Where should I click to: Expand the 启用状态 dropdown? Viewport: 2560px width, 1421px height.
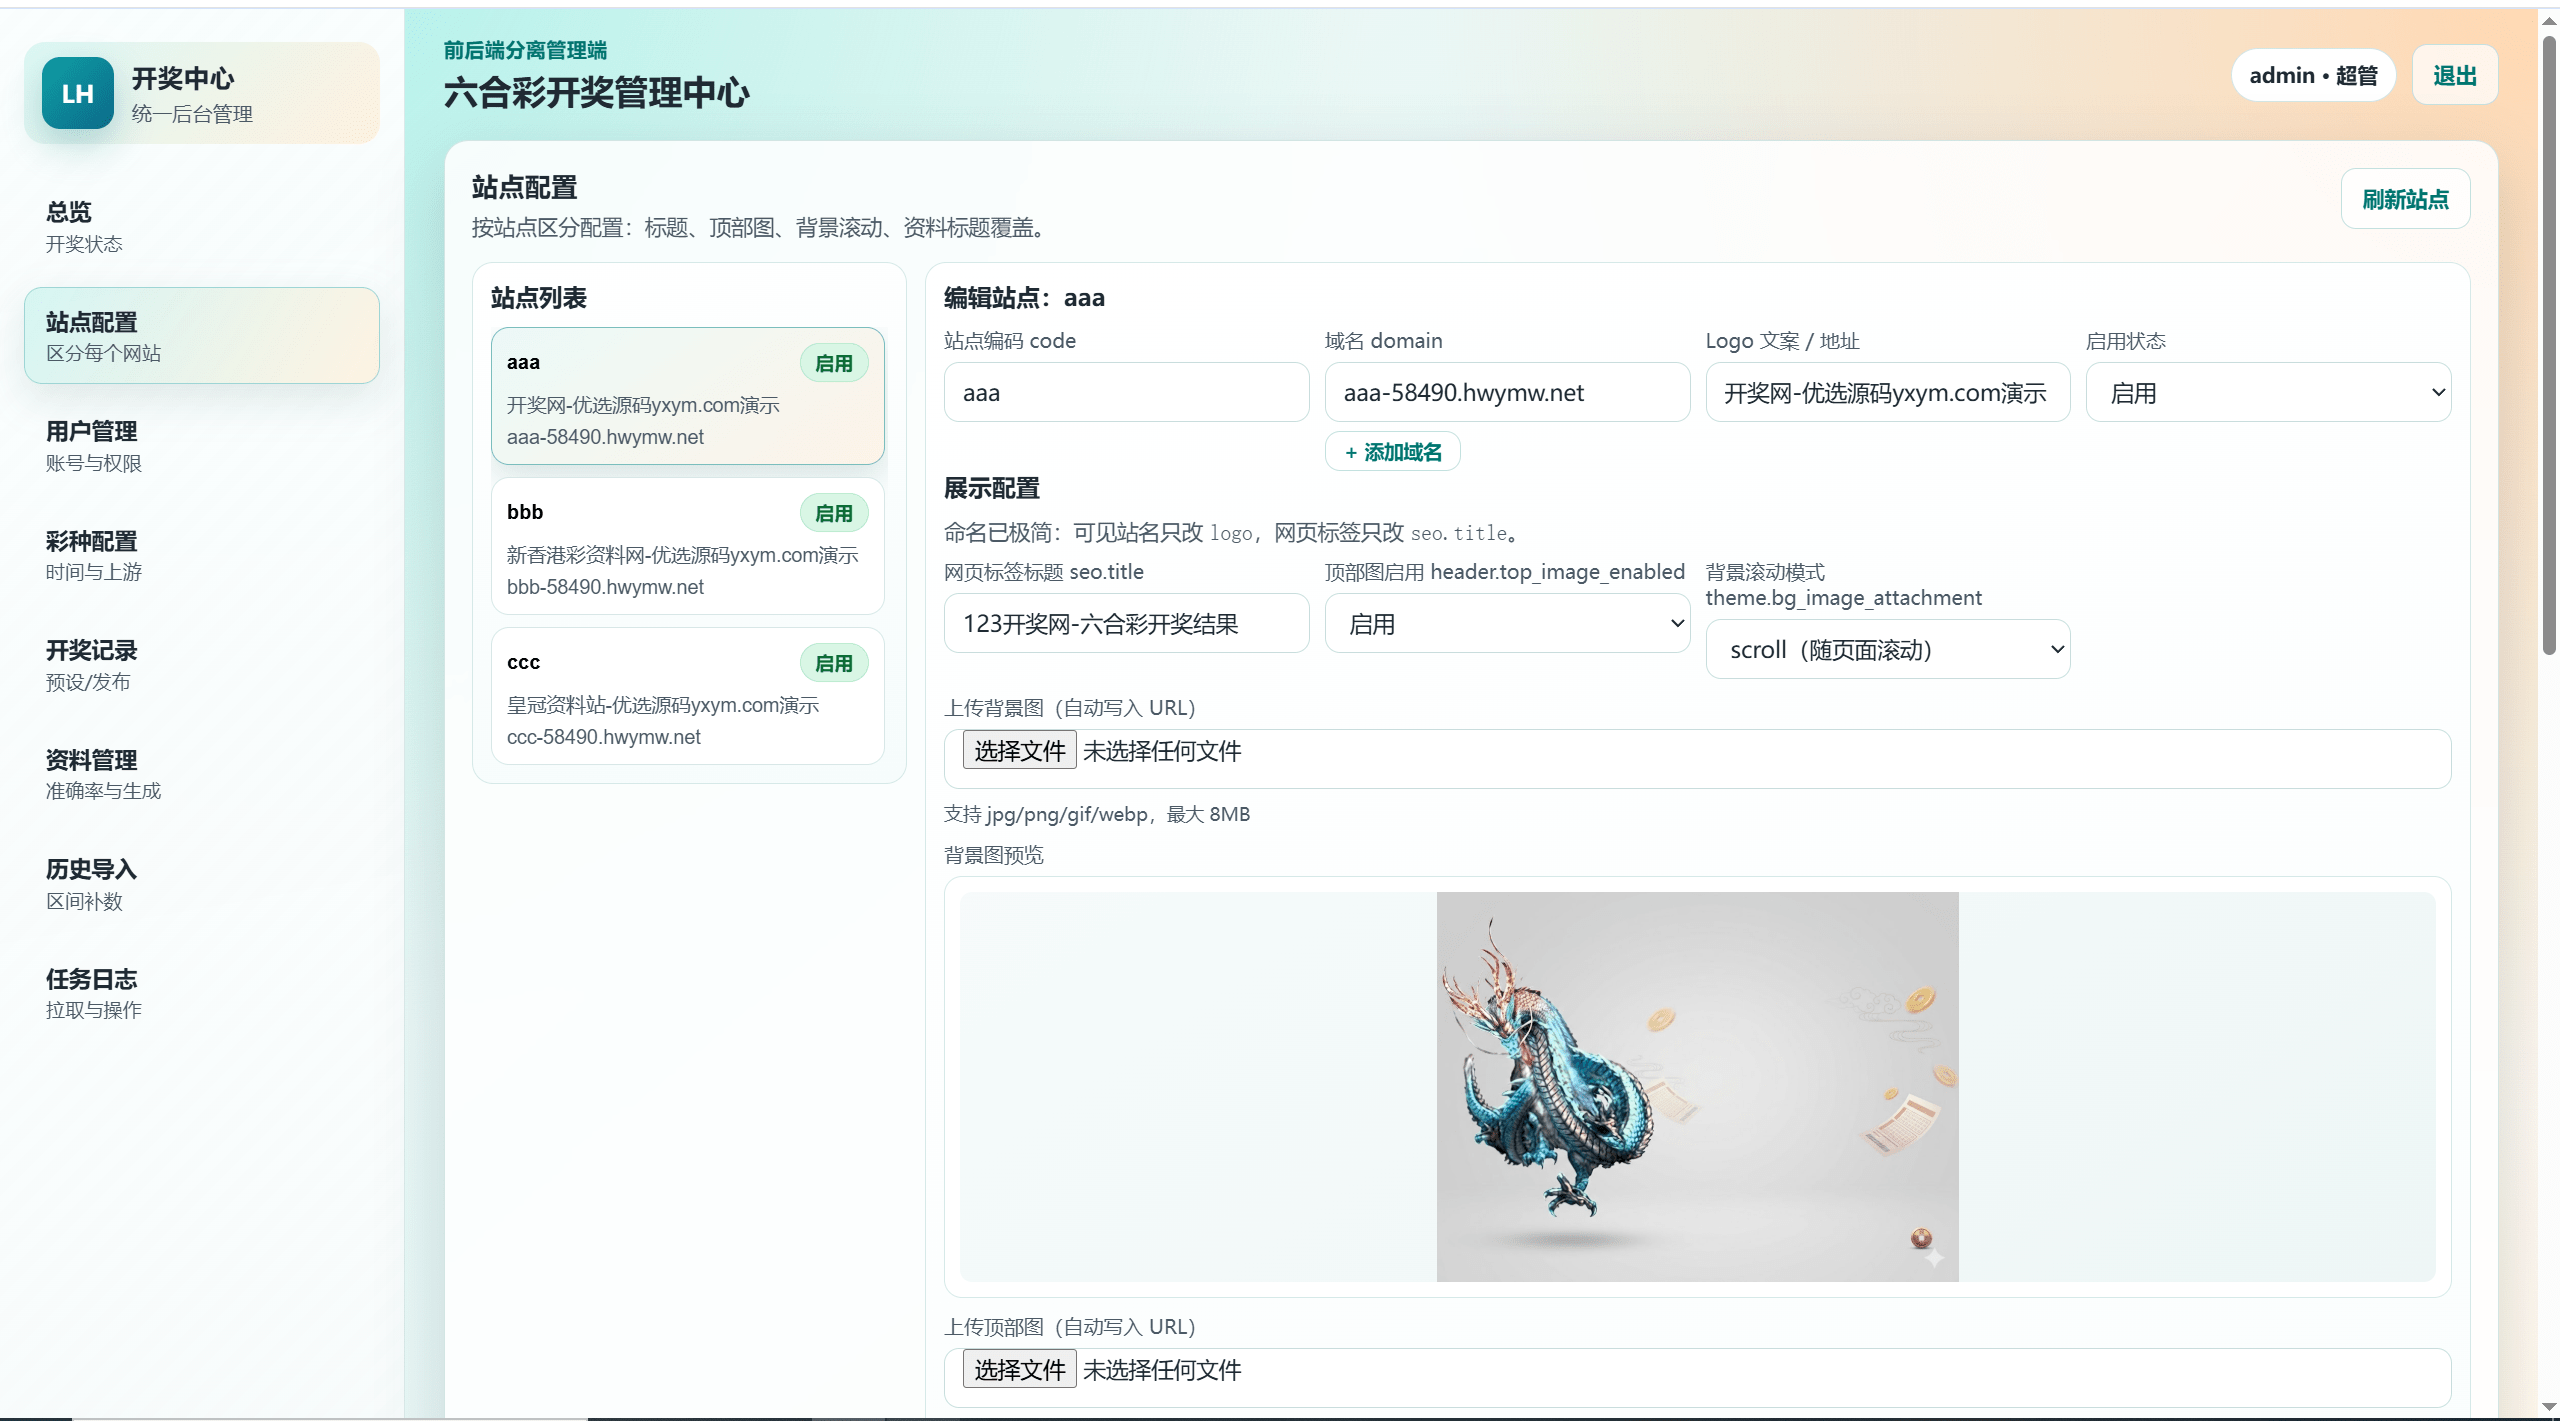tap(2268, 392)
